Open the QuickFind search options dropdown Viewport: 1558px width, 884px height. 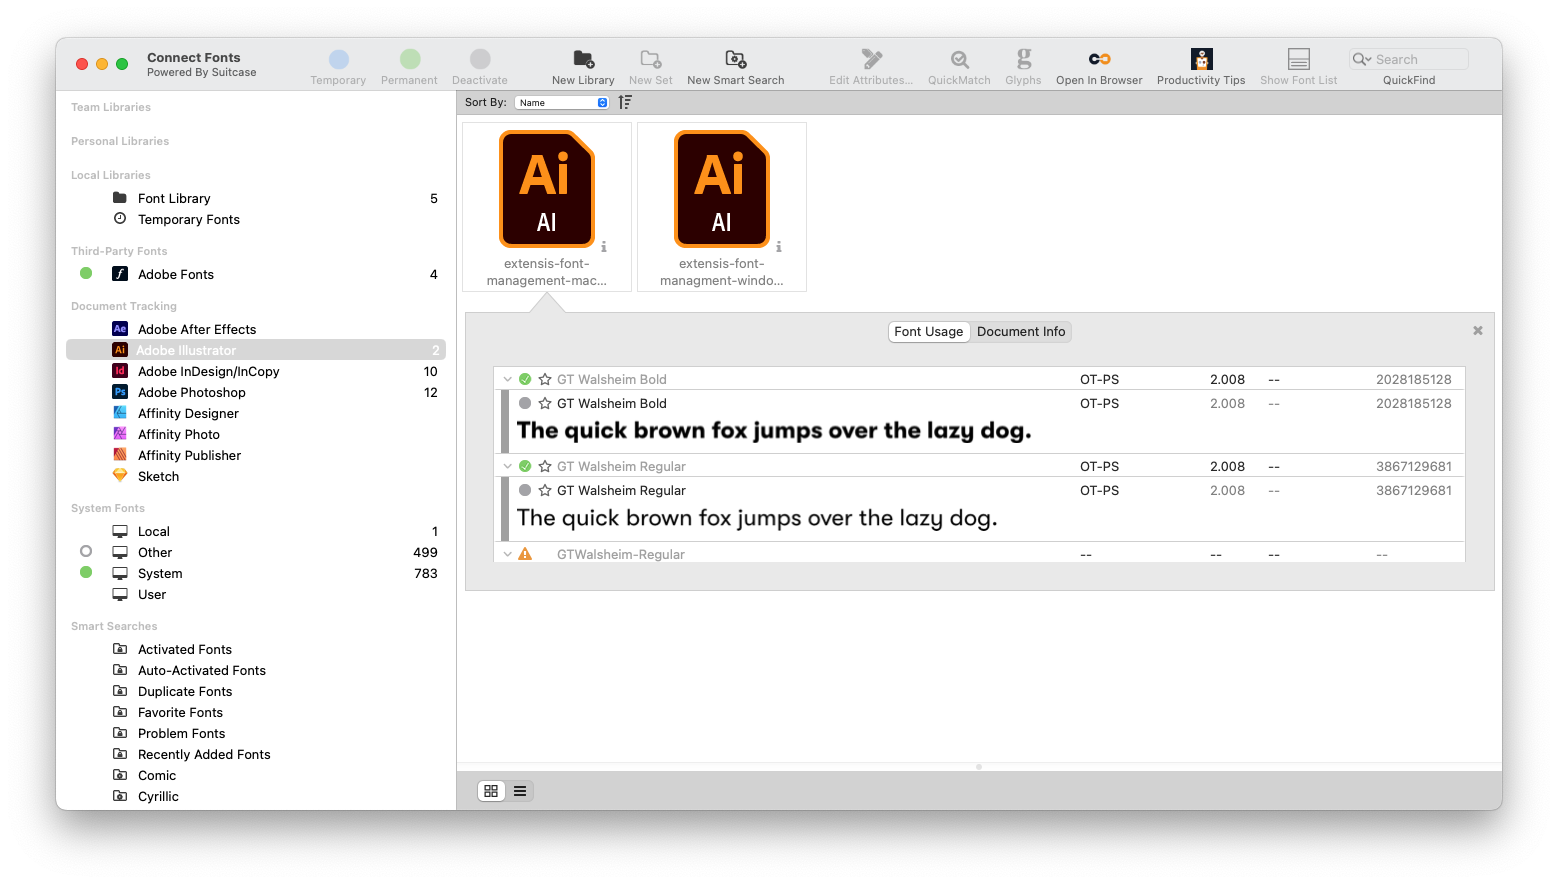coord(1362,59)
